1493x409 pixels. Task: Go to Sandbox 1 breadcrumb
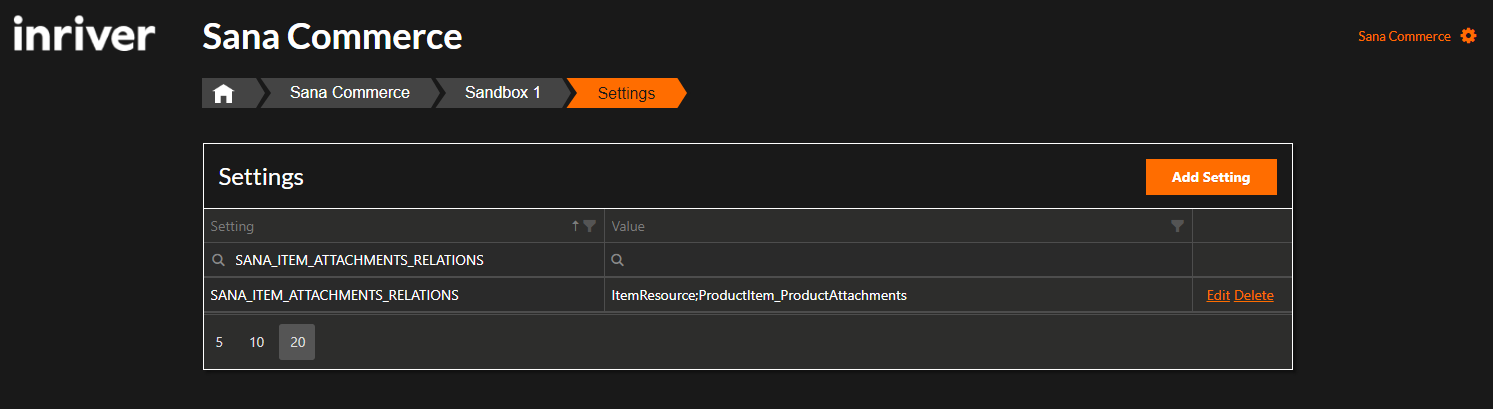click(503, 93)
